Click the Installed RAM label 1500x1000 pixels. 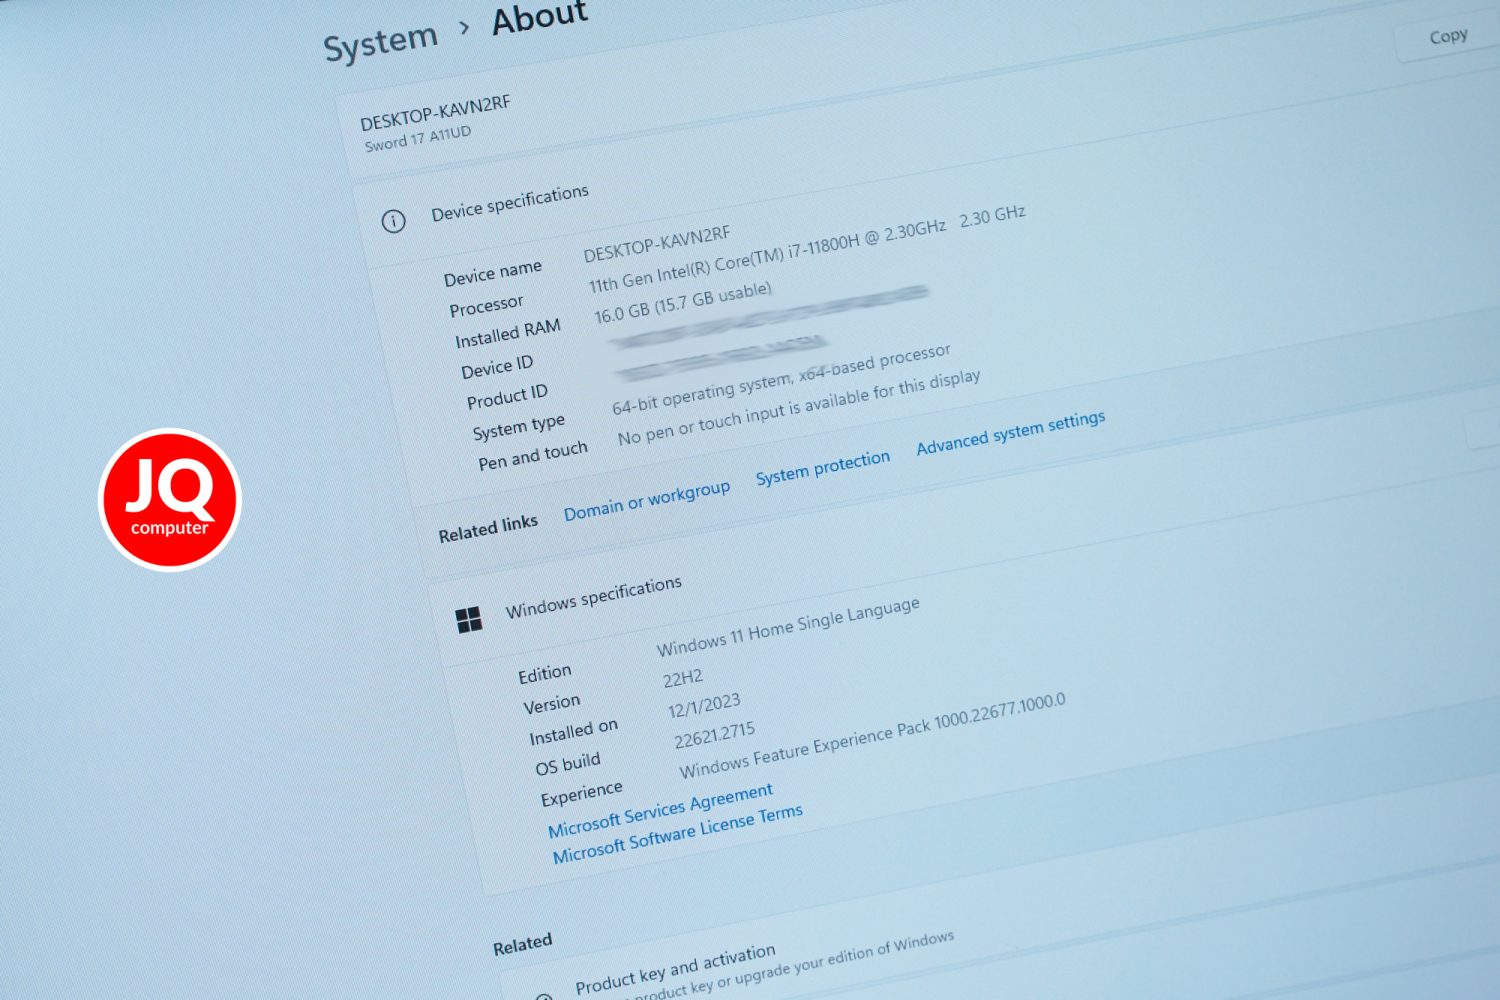tap(507, 334)
